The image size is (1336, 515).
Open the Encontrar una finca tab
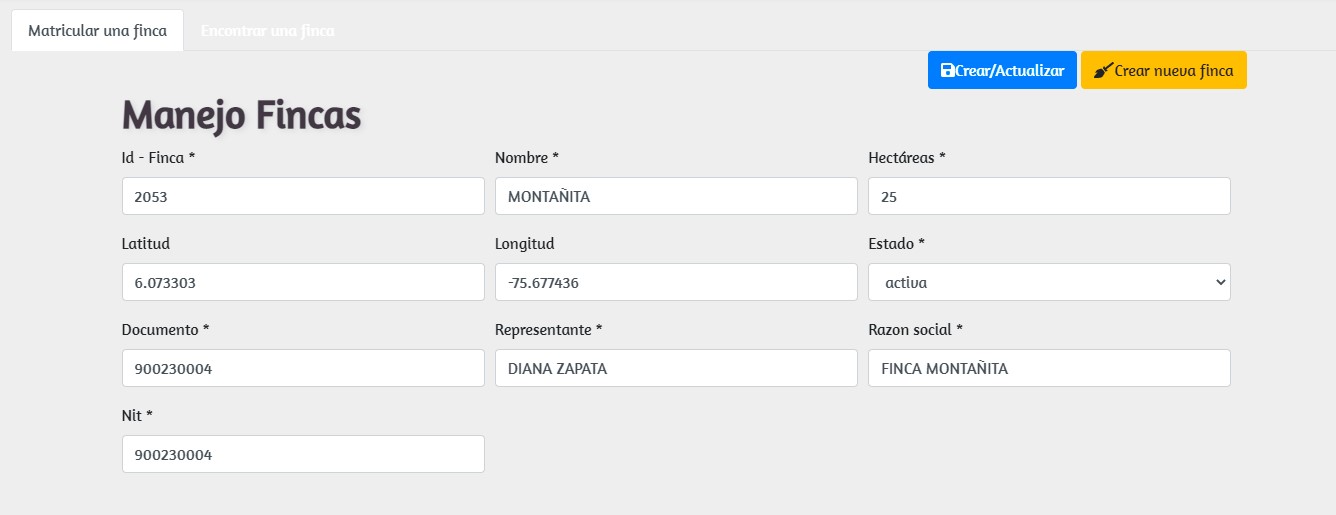(267, 31)
